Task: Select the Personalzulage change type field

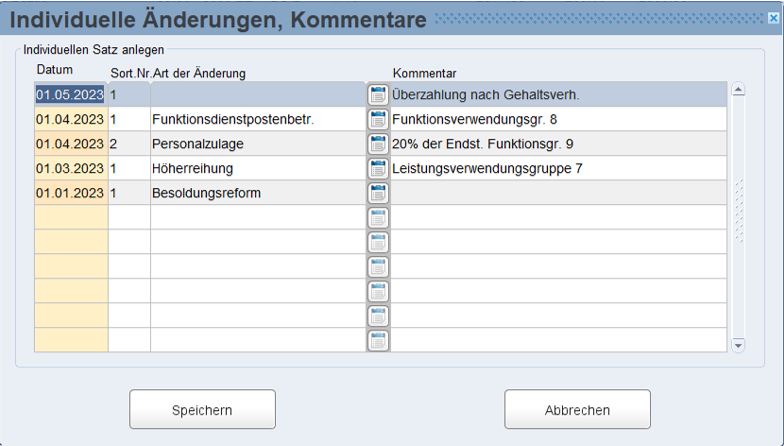Action: 257,144
